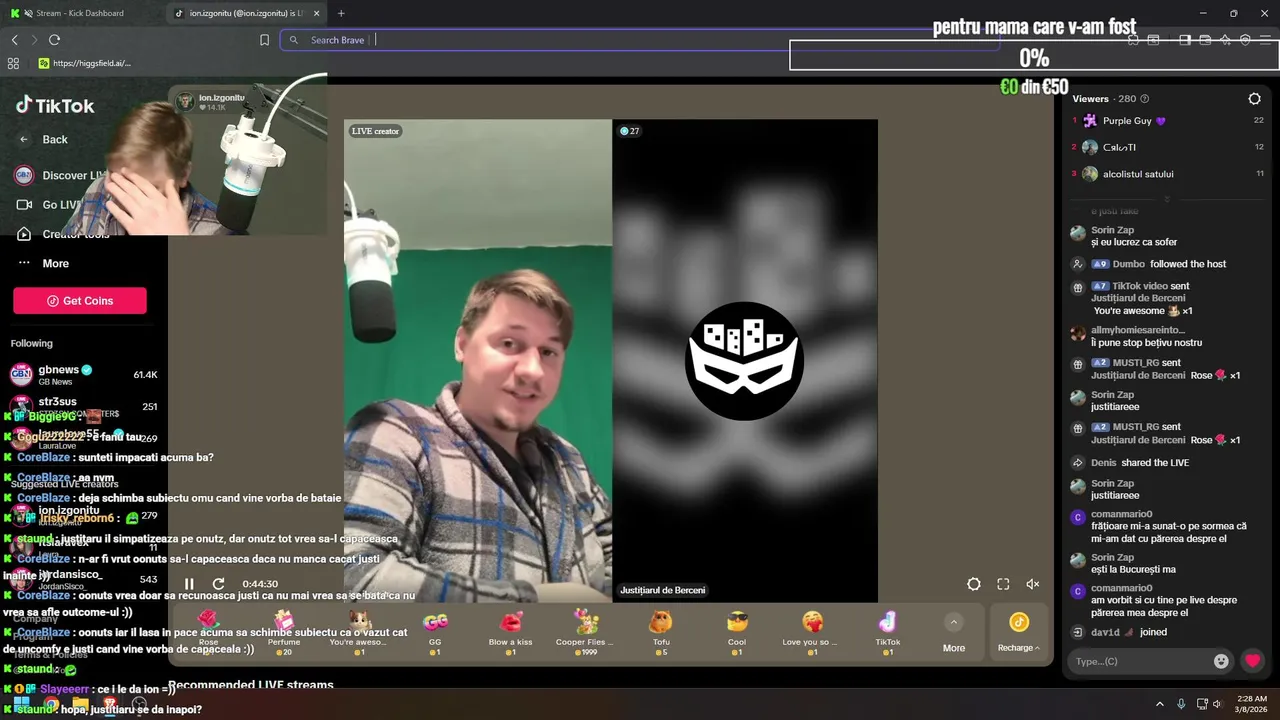Send the TikTok gift

click(x=888, y=631)
